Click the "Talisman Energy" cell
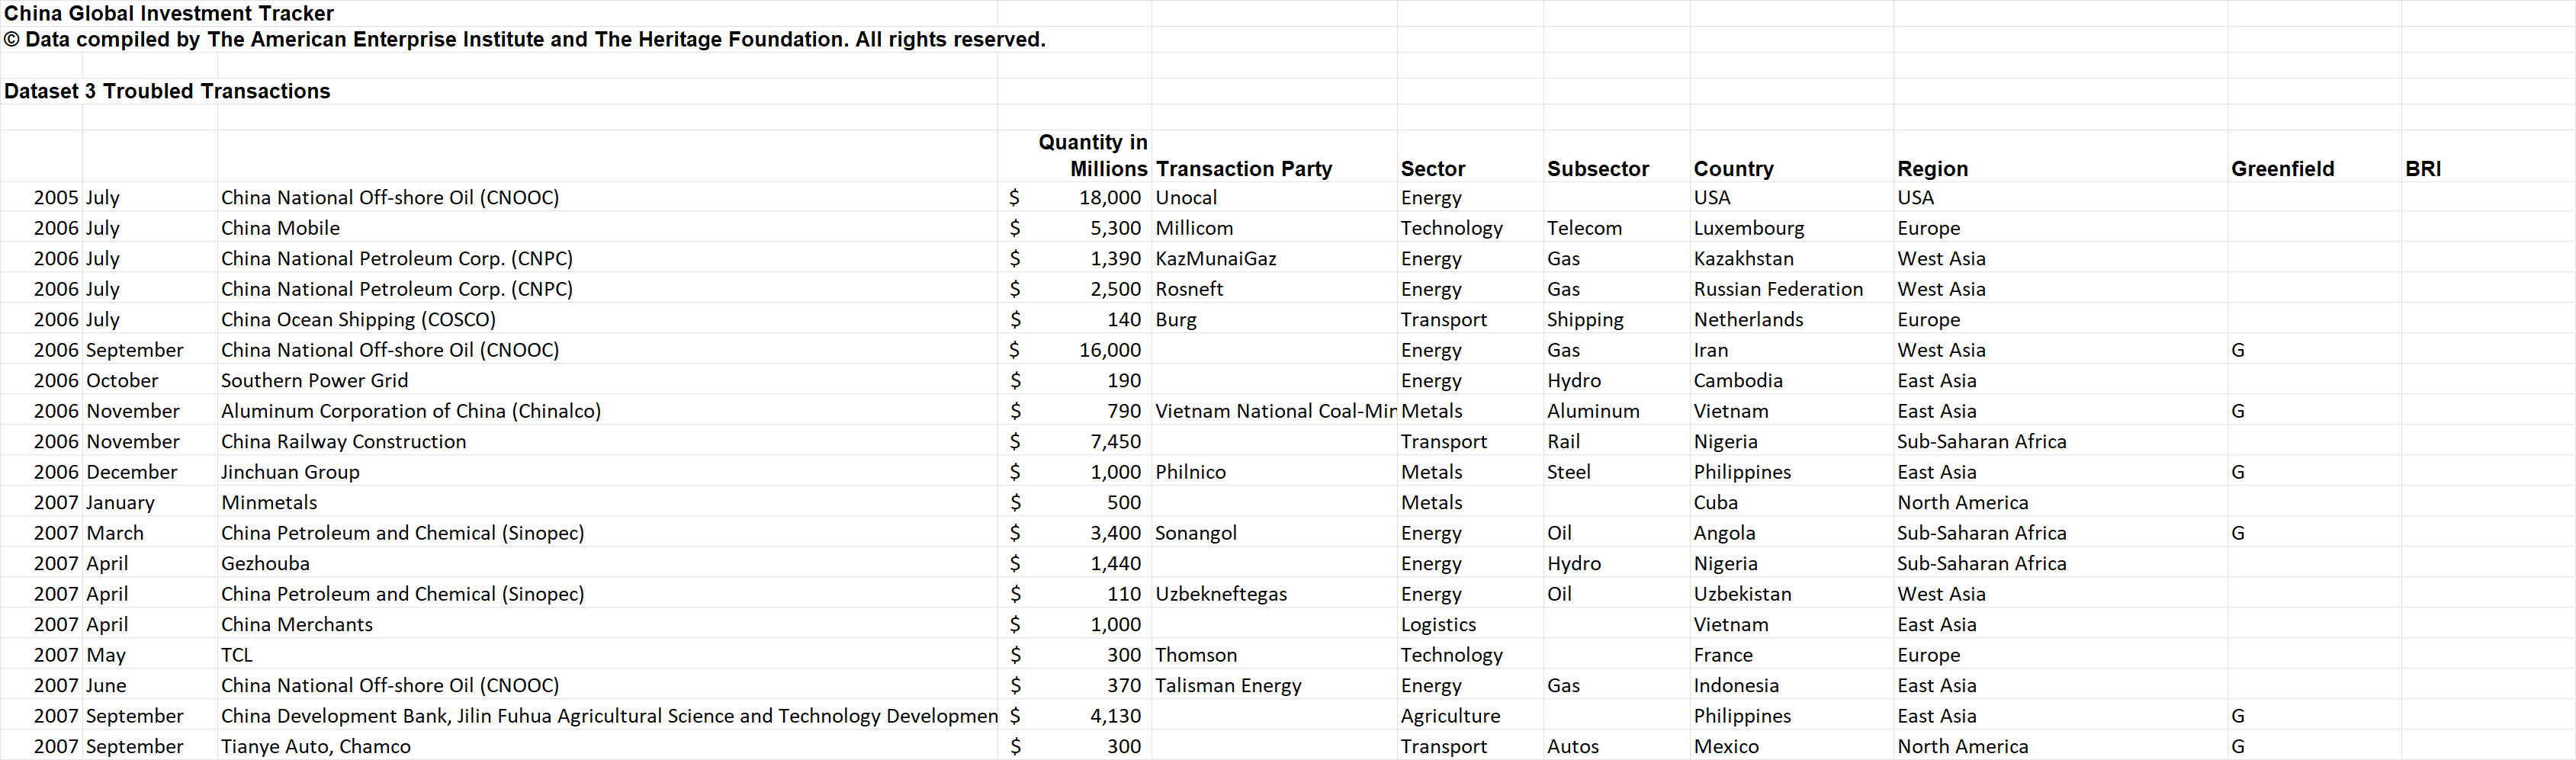This screenshot has height=760, width=2576. [1228, 685]
